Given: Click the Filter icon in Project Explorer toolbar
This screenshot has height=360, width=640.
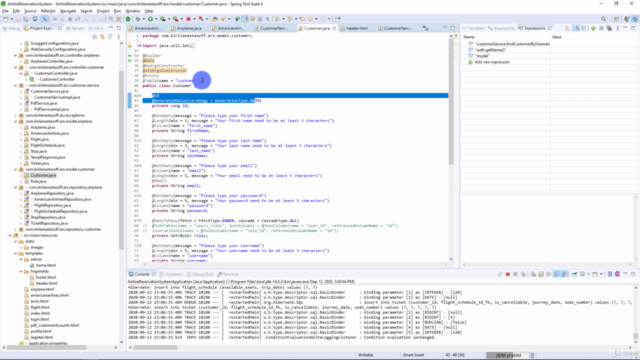Looking at the screenshot, I should (x=110, y=37).
